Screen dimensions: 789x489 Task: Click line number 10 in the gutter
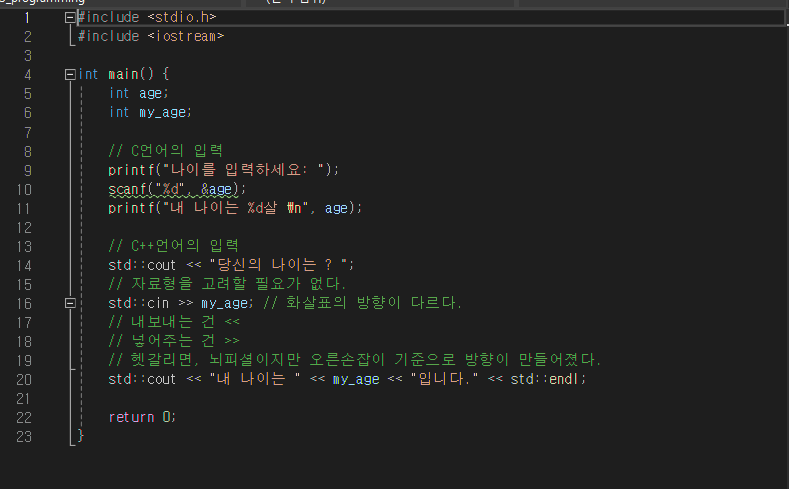[x=24, y=190]
